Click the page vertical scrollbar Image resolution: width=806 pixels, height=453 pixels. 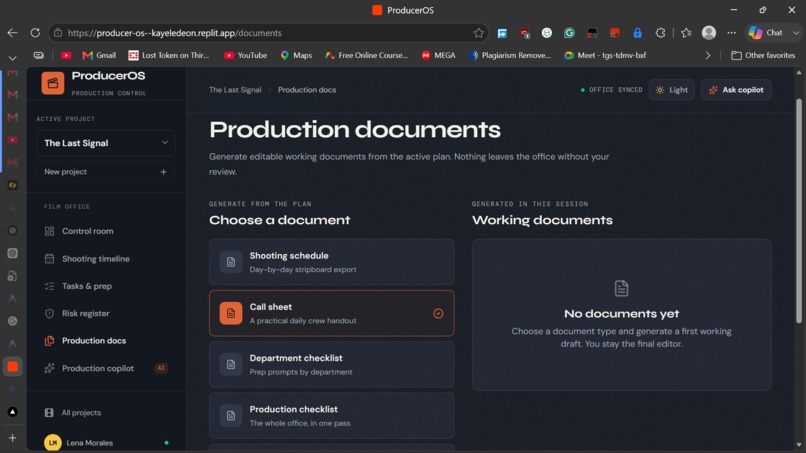pyautogui.click(x=798, y=211)
